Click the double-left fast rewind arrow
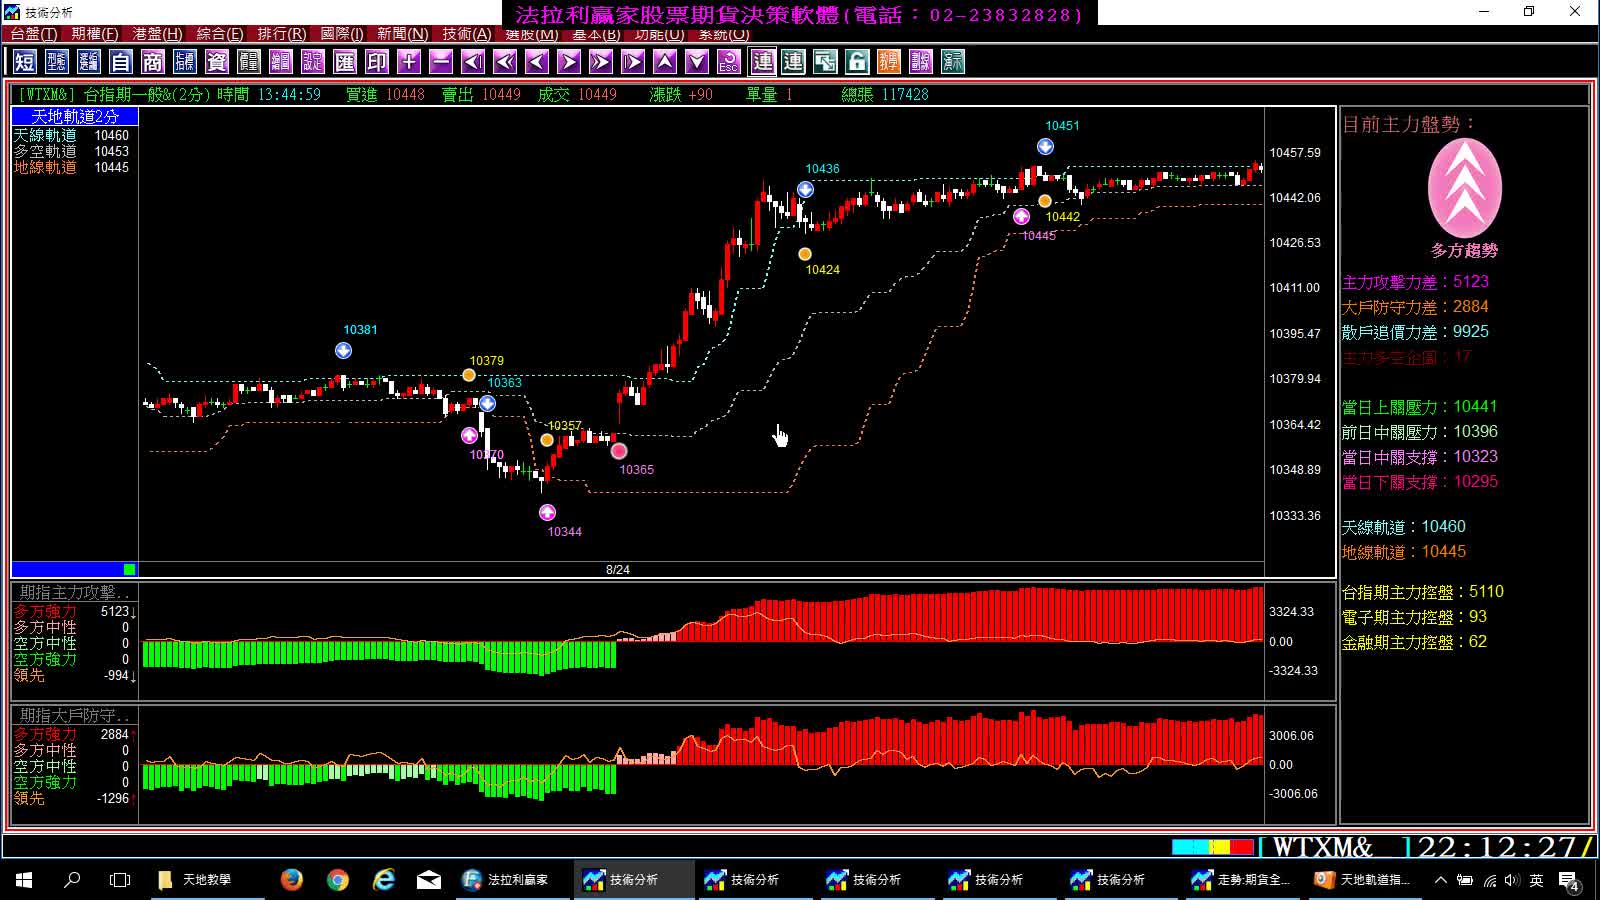1600x900 pixels. (505, 62)
